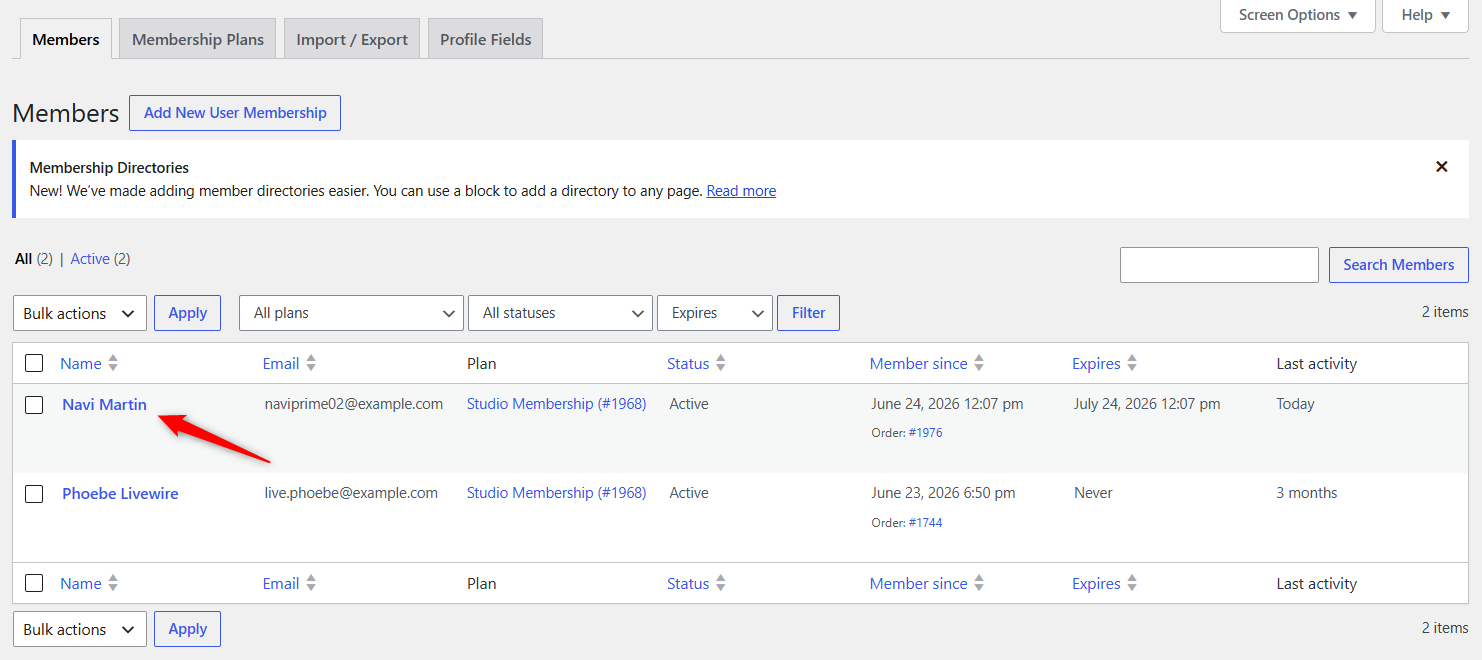Sort by Status in header row
The width and height of the screenshot is (1482, 660).
point(696,364)
